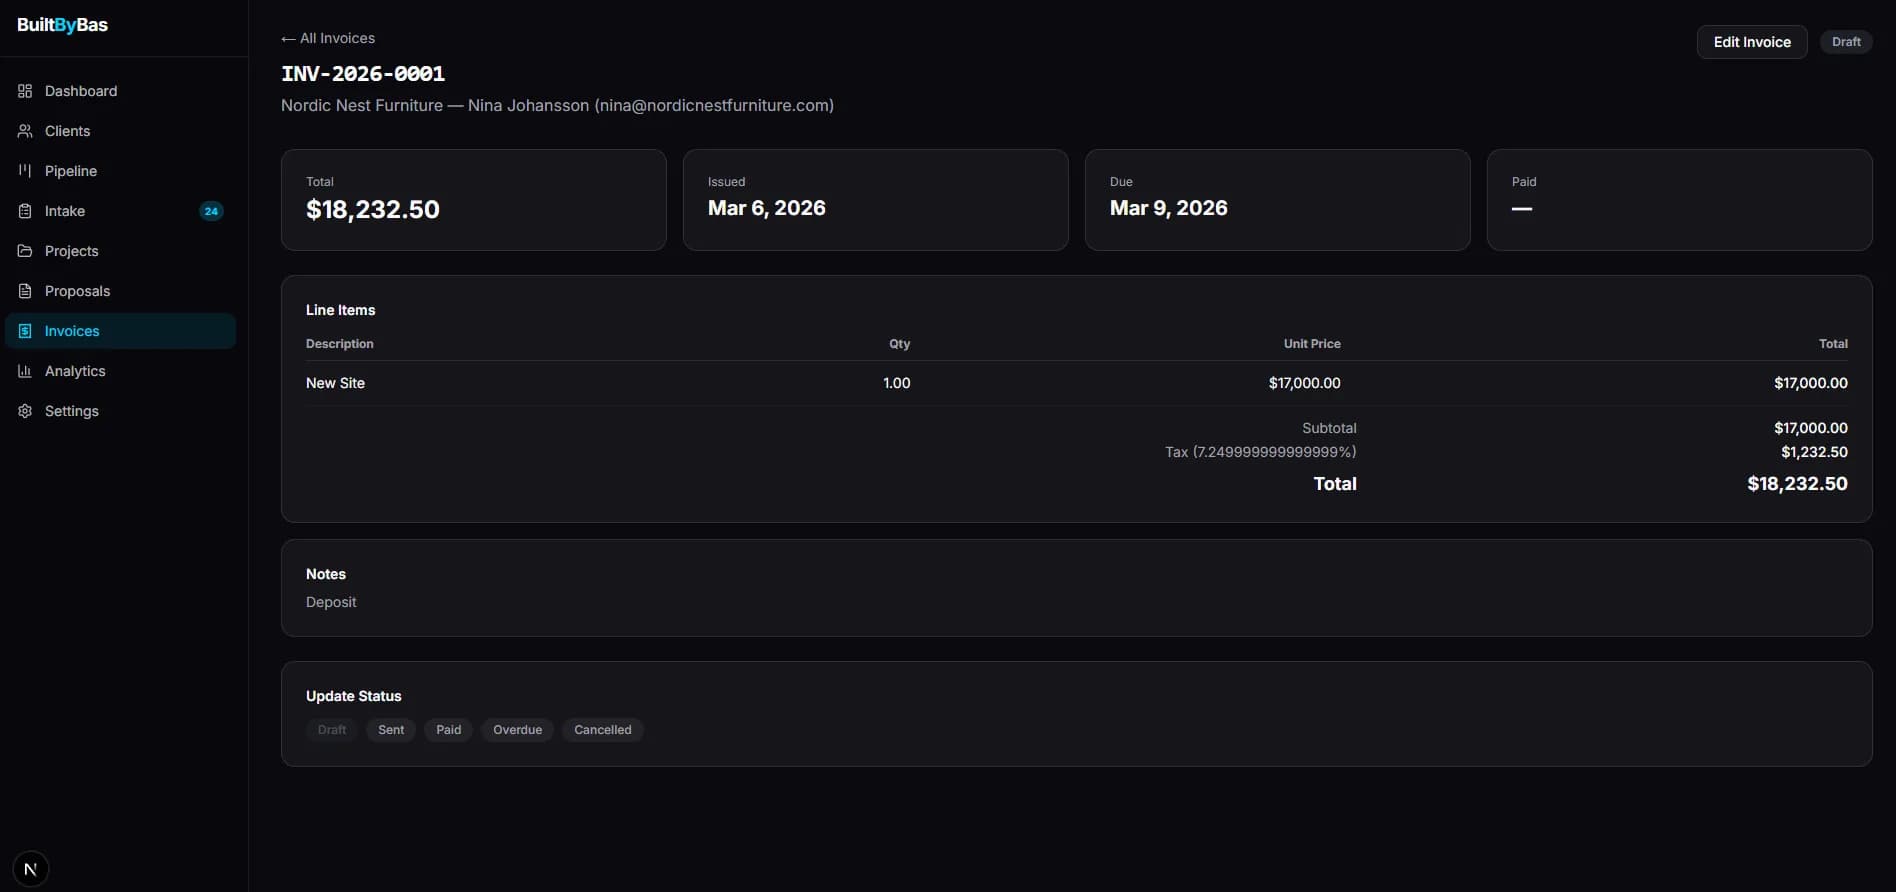Click the Analytics bar chart icon
The image size is (1896, 892).
pyautogui.click(x=25, y=371)
